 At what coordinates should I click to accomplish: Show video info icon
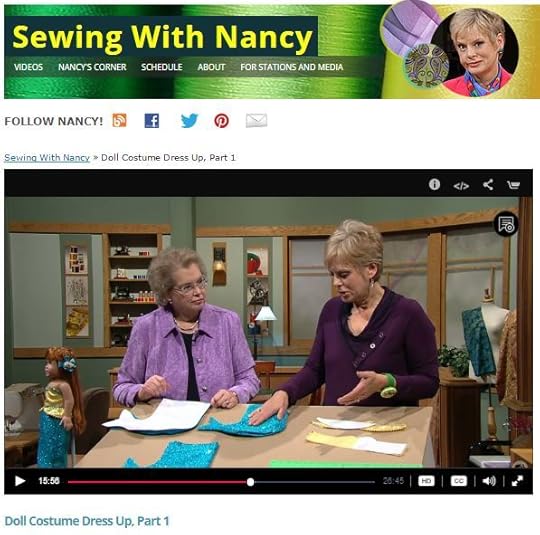pyautogui.click(x=434, y=185)
